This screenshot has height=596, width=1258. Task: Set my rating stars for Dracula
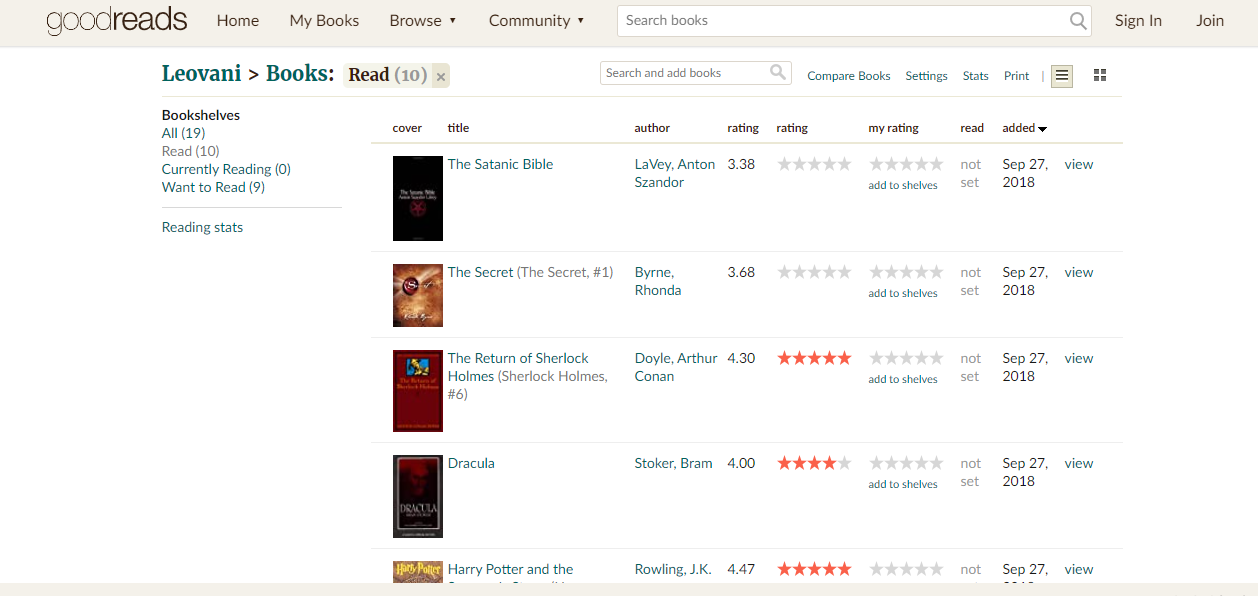point(906,463)
